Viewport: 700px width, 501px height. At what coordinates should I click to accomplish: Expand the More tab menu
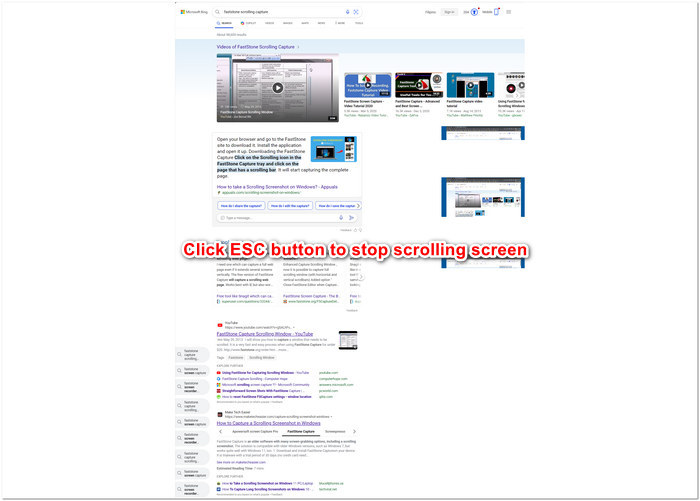tap(340, 23)
